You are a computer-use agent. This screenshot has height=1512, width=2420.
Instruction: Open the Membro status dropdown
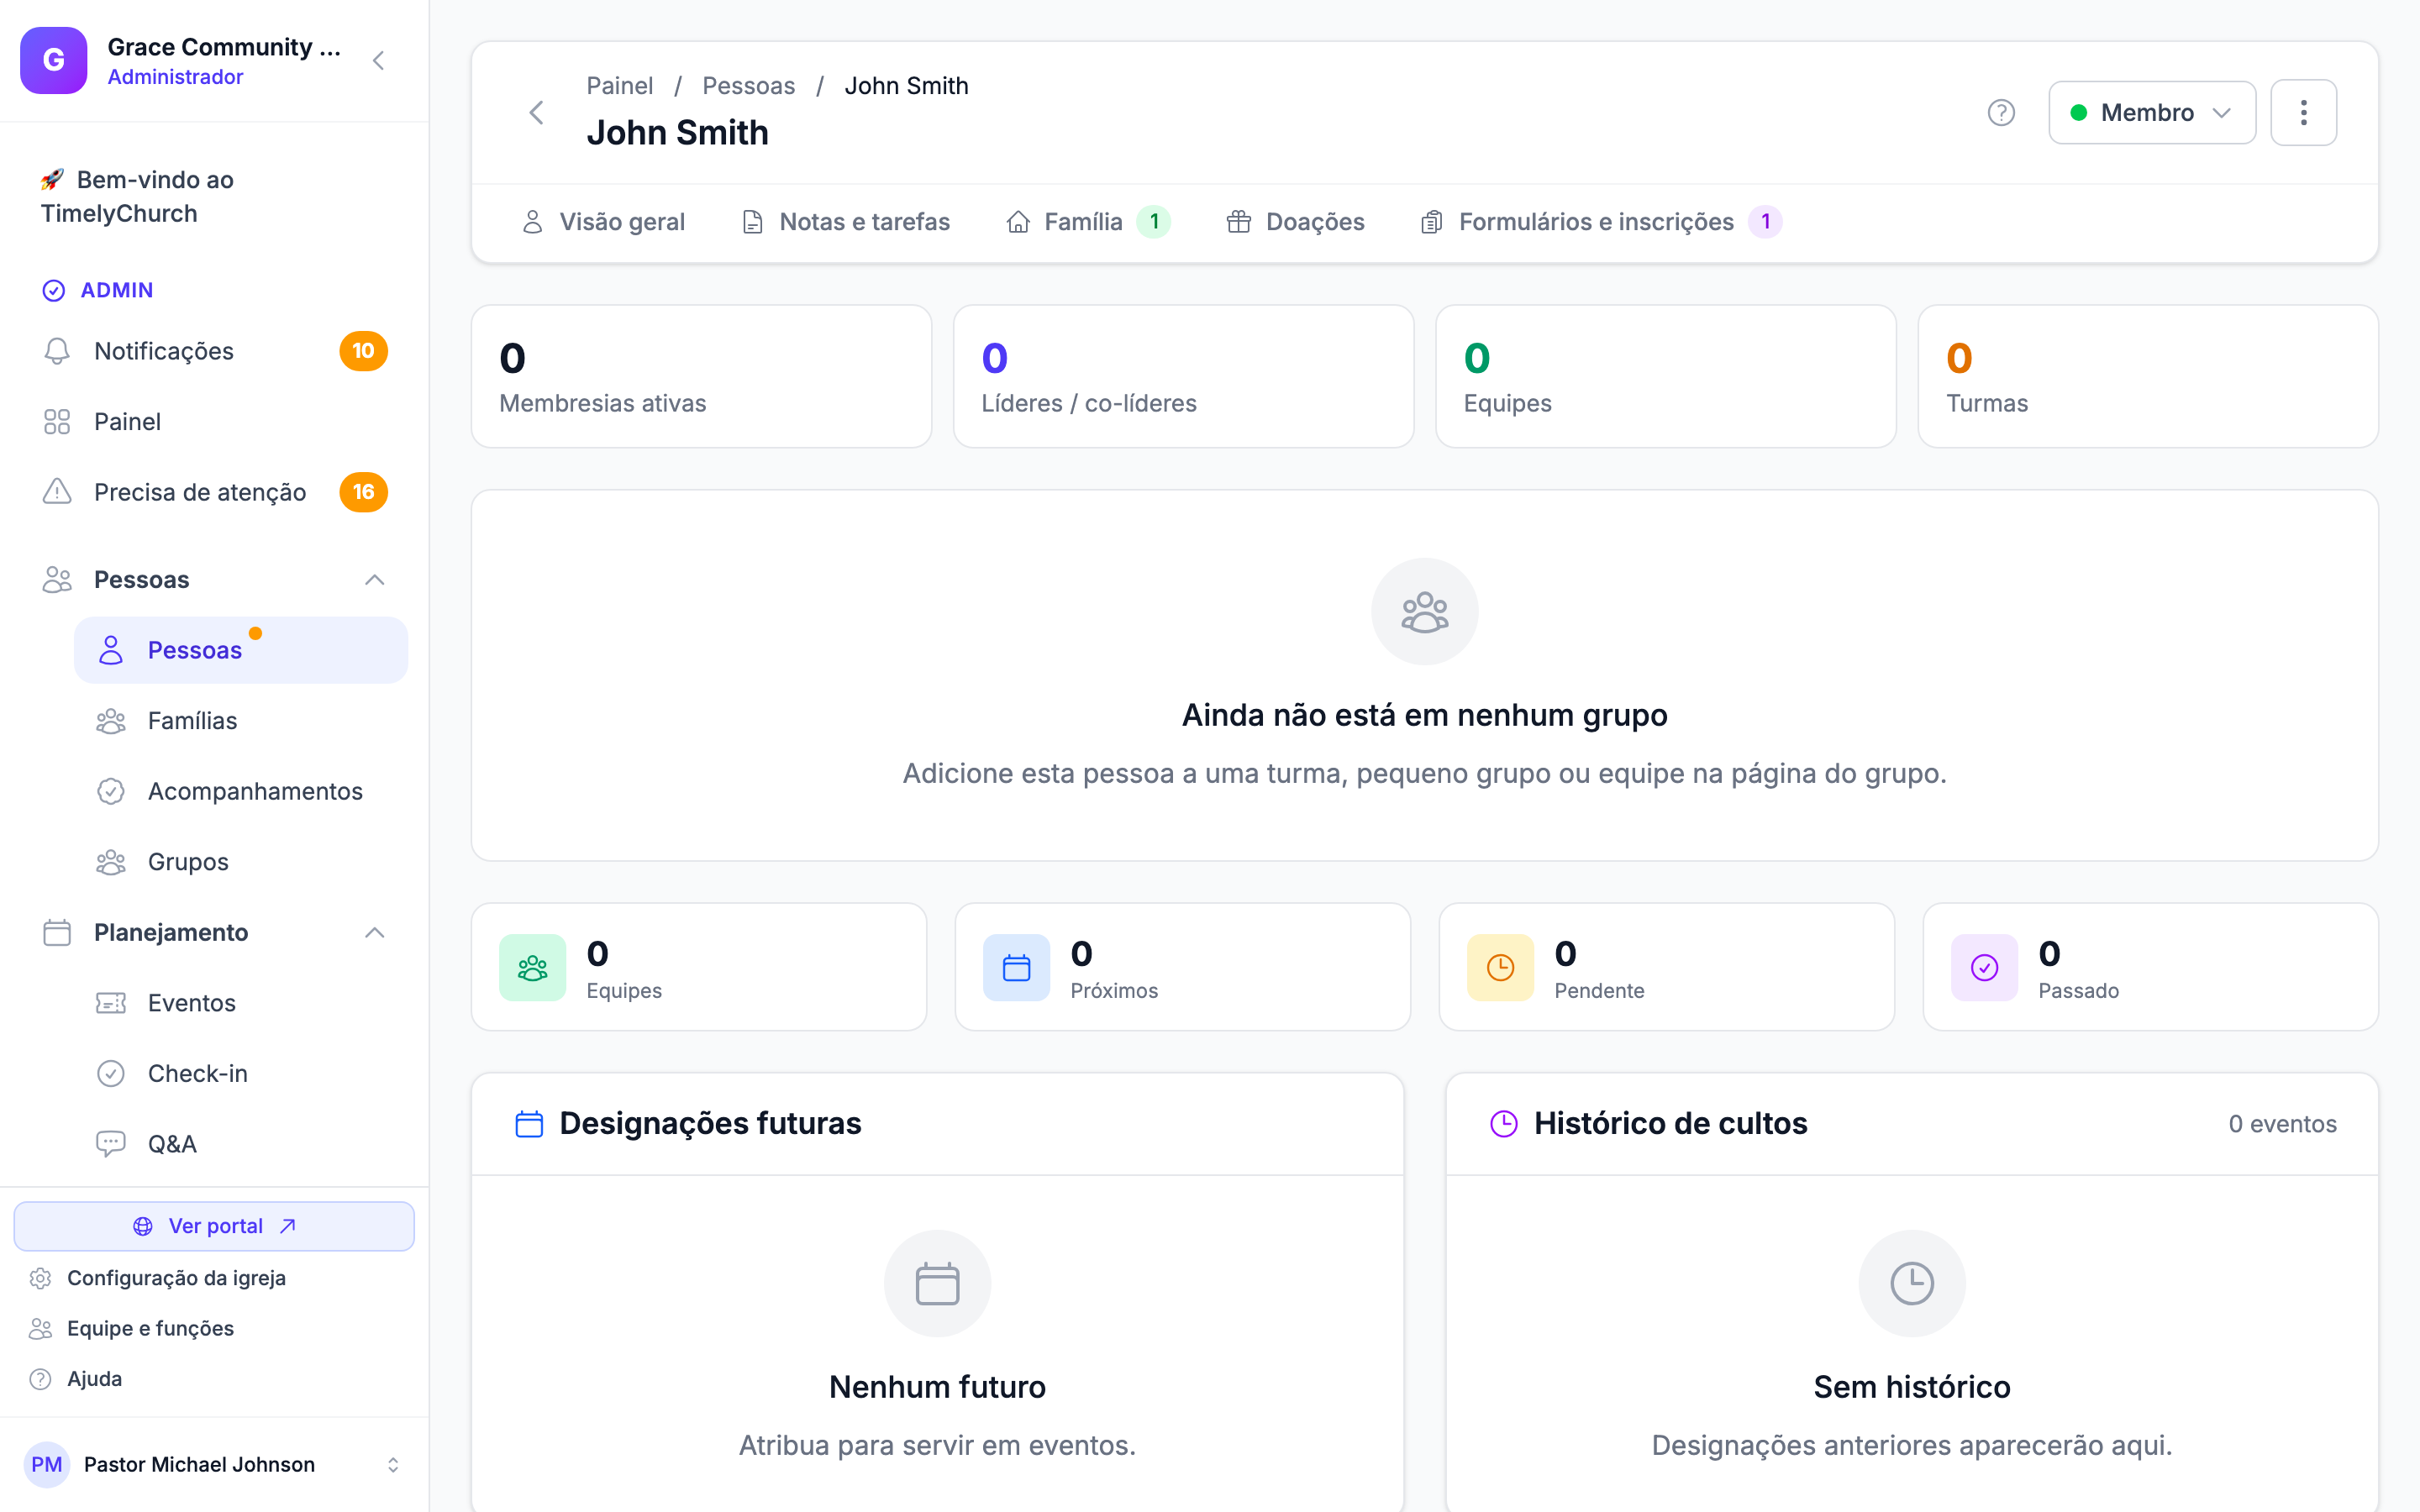tap(2152, 112)
